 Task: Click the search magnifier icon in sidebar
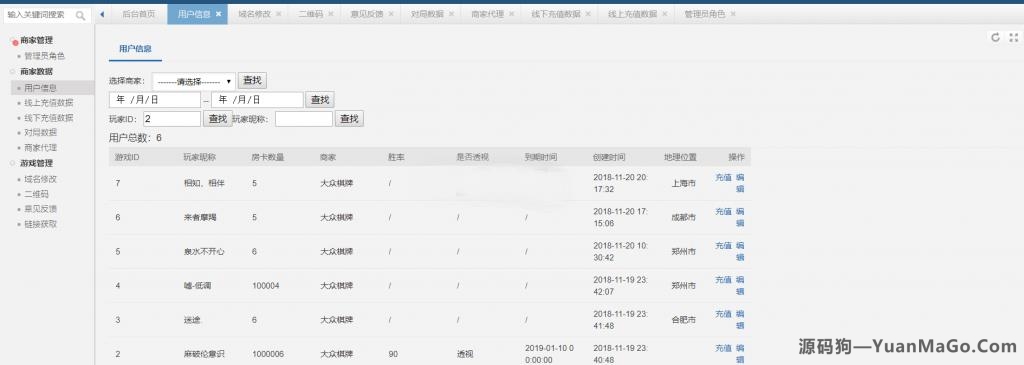(x=81, y=15)
